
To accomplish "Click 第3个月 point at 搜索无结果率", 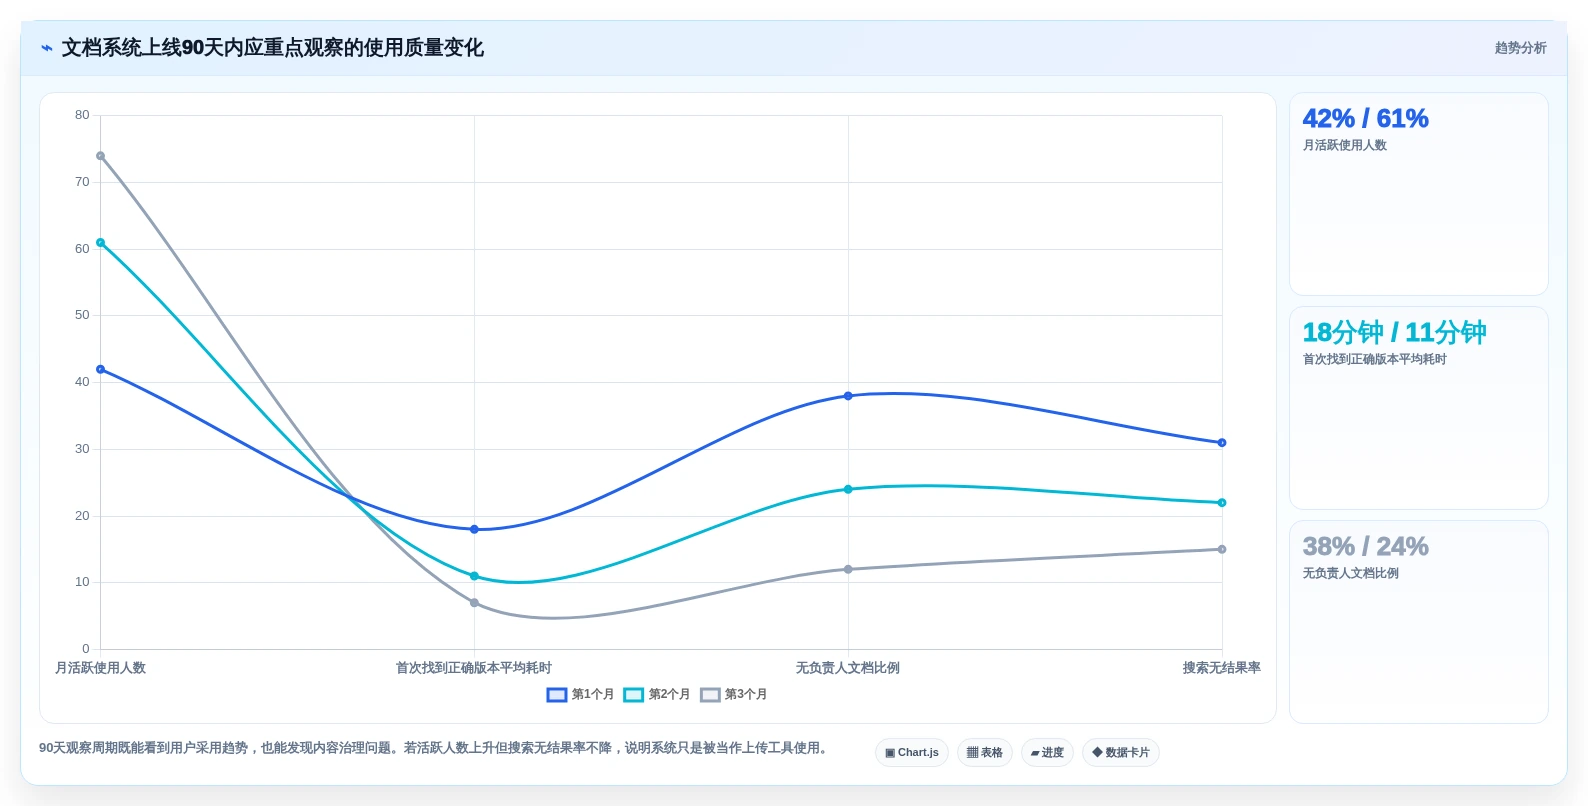I will point(1222,549).
